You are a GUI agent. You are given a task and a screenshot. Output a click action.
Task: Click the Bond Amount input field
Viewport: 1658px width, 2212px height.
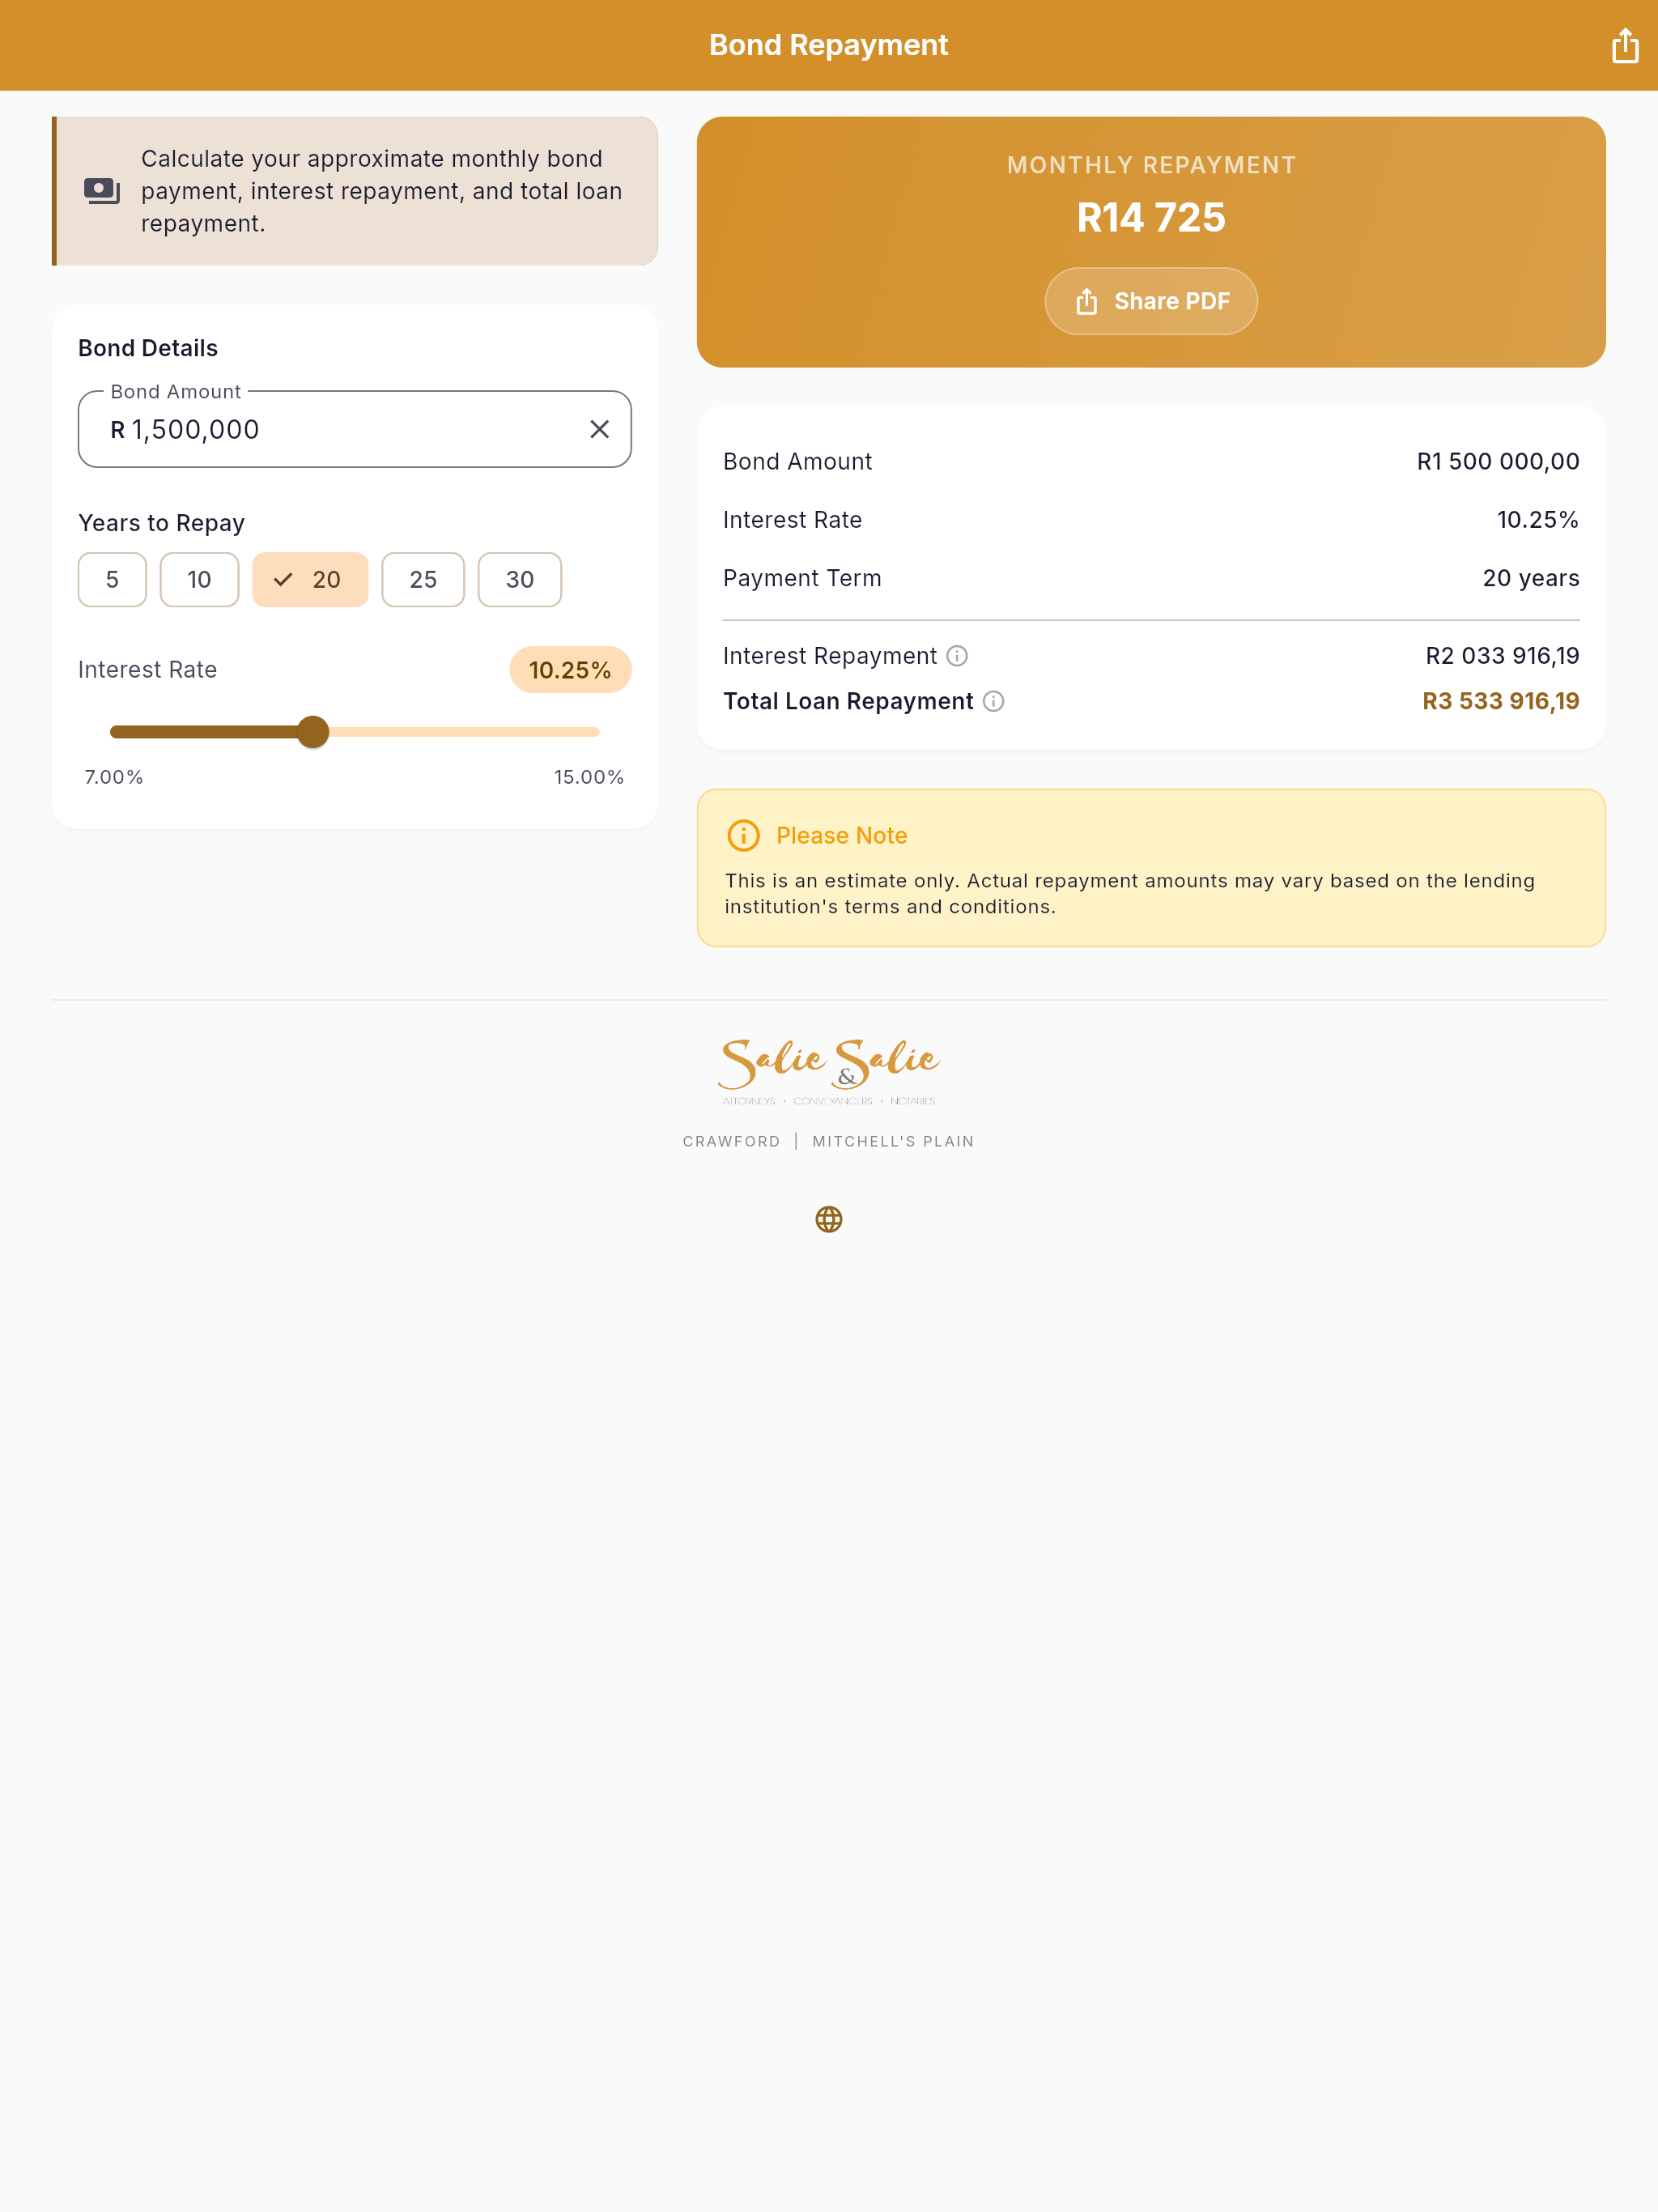[355, 429]
